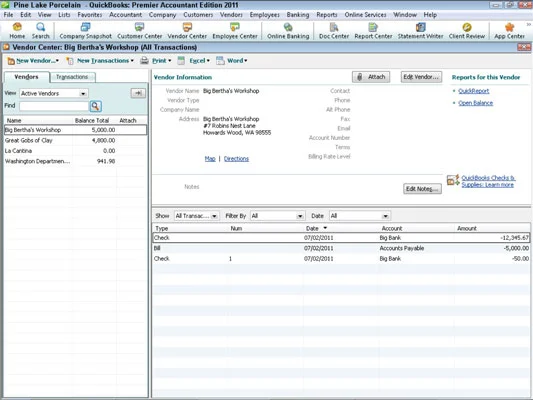Select the Vendors tab

(x=27, y=77)
